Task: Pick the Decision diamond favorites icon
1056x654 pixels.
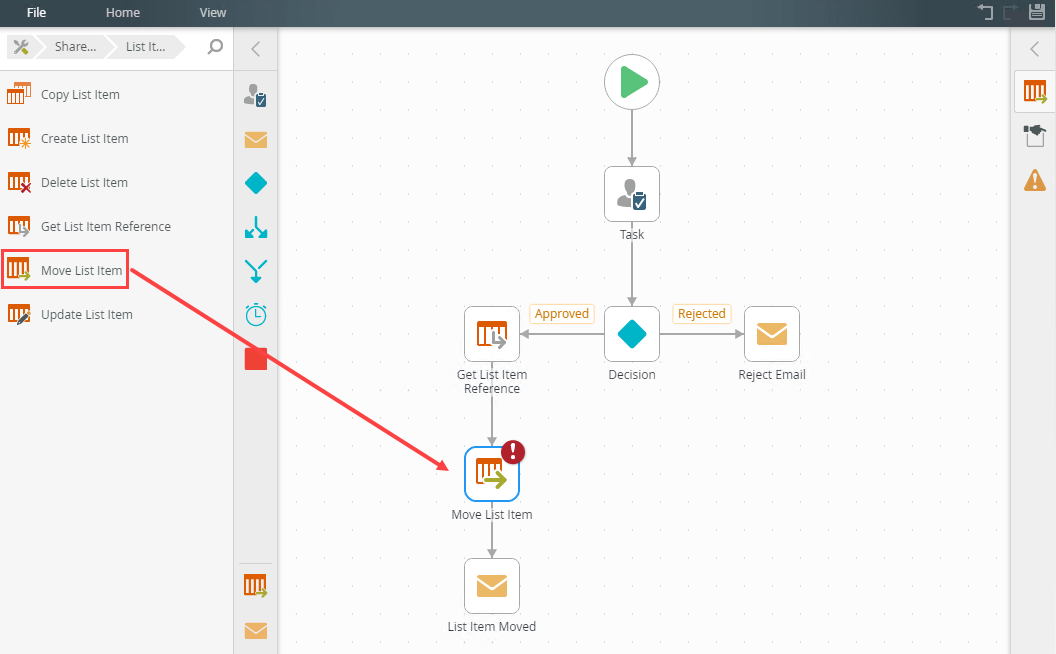Action: (x=256, y=183)
